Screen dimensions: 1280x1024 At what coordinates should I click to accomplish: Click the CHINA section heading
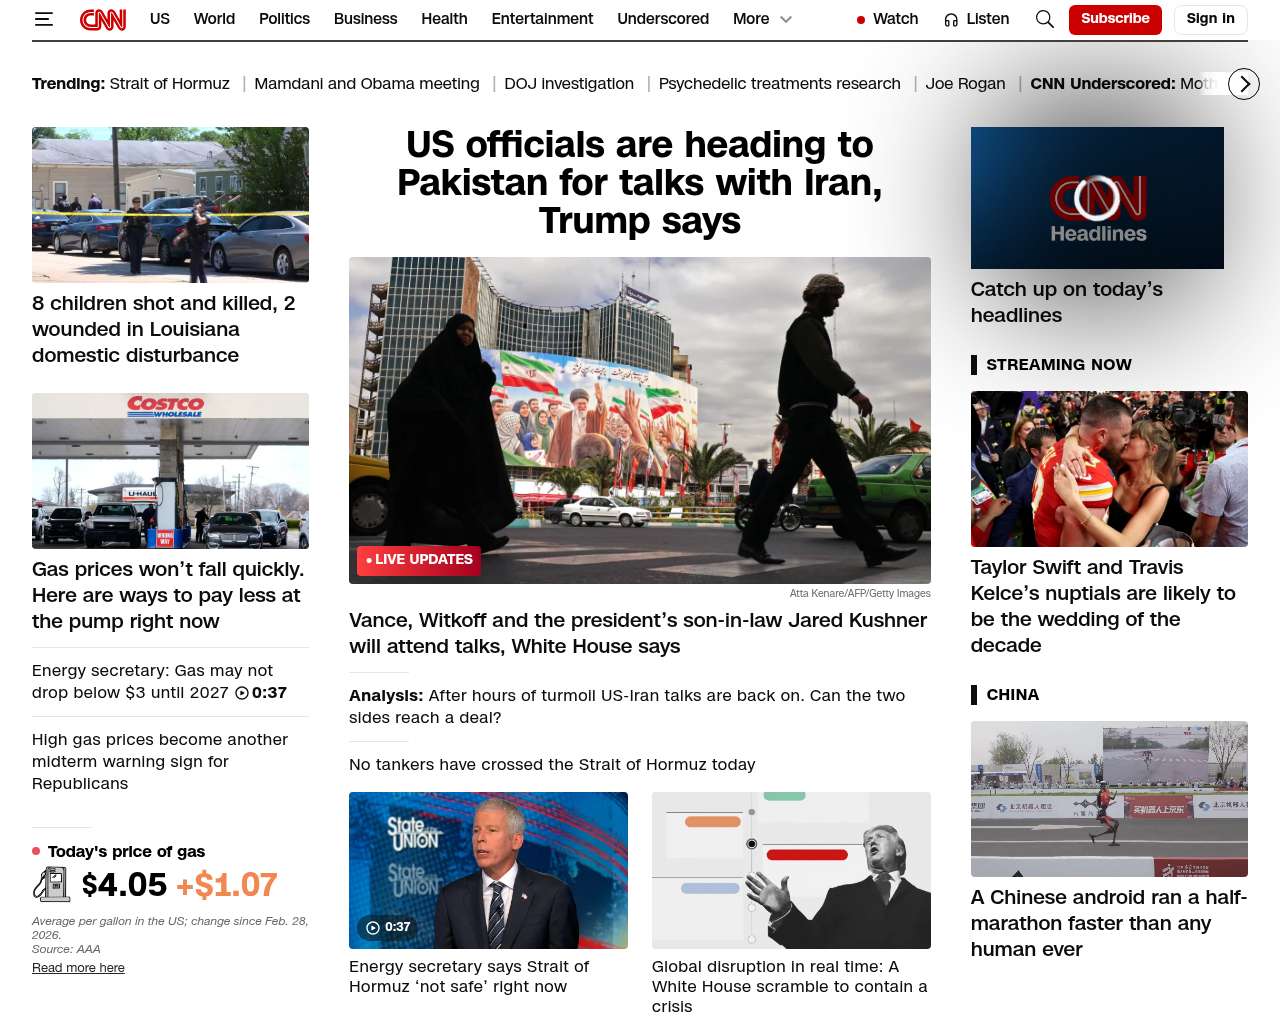pos(1012,695)
